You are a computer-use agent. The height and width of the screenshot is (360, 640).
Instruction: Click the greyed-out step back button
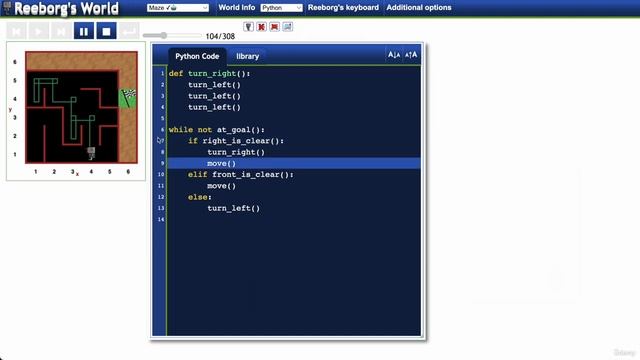point(16,31)
